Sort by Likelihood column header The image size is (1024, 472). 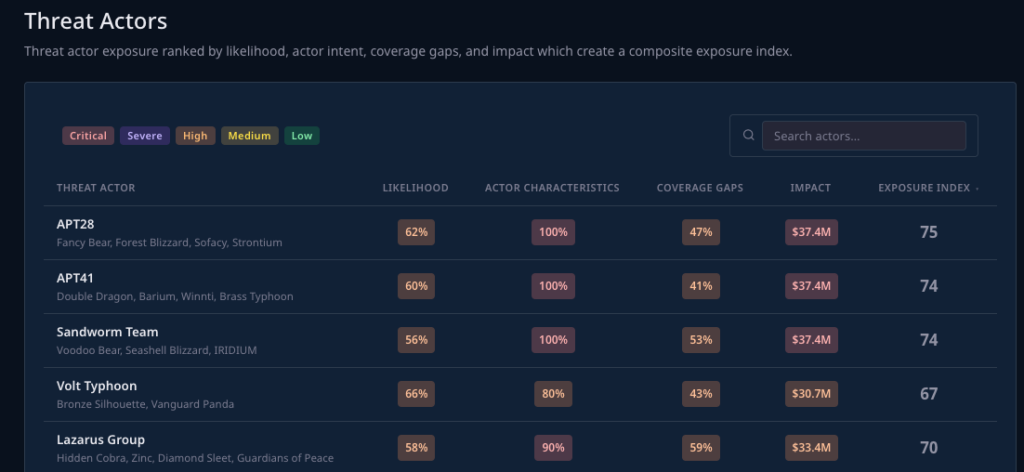tap(415, 188)
